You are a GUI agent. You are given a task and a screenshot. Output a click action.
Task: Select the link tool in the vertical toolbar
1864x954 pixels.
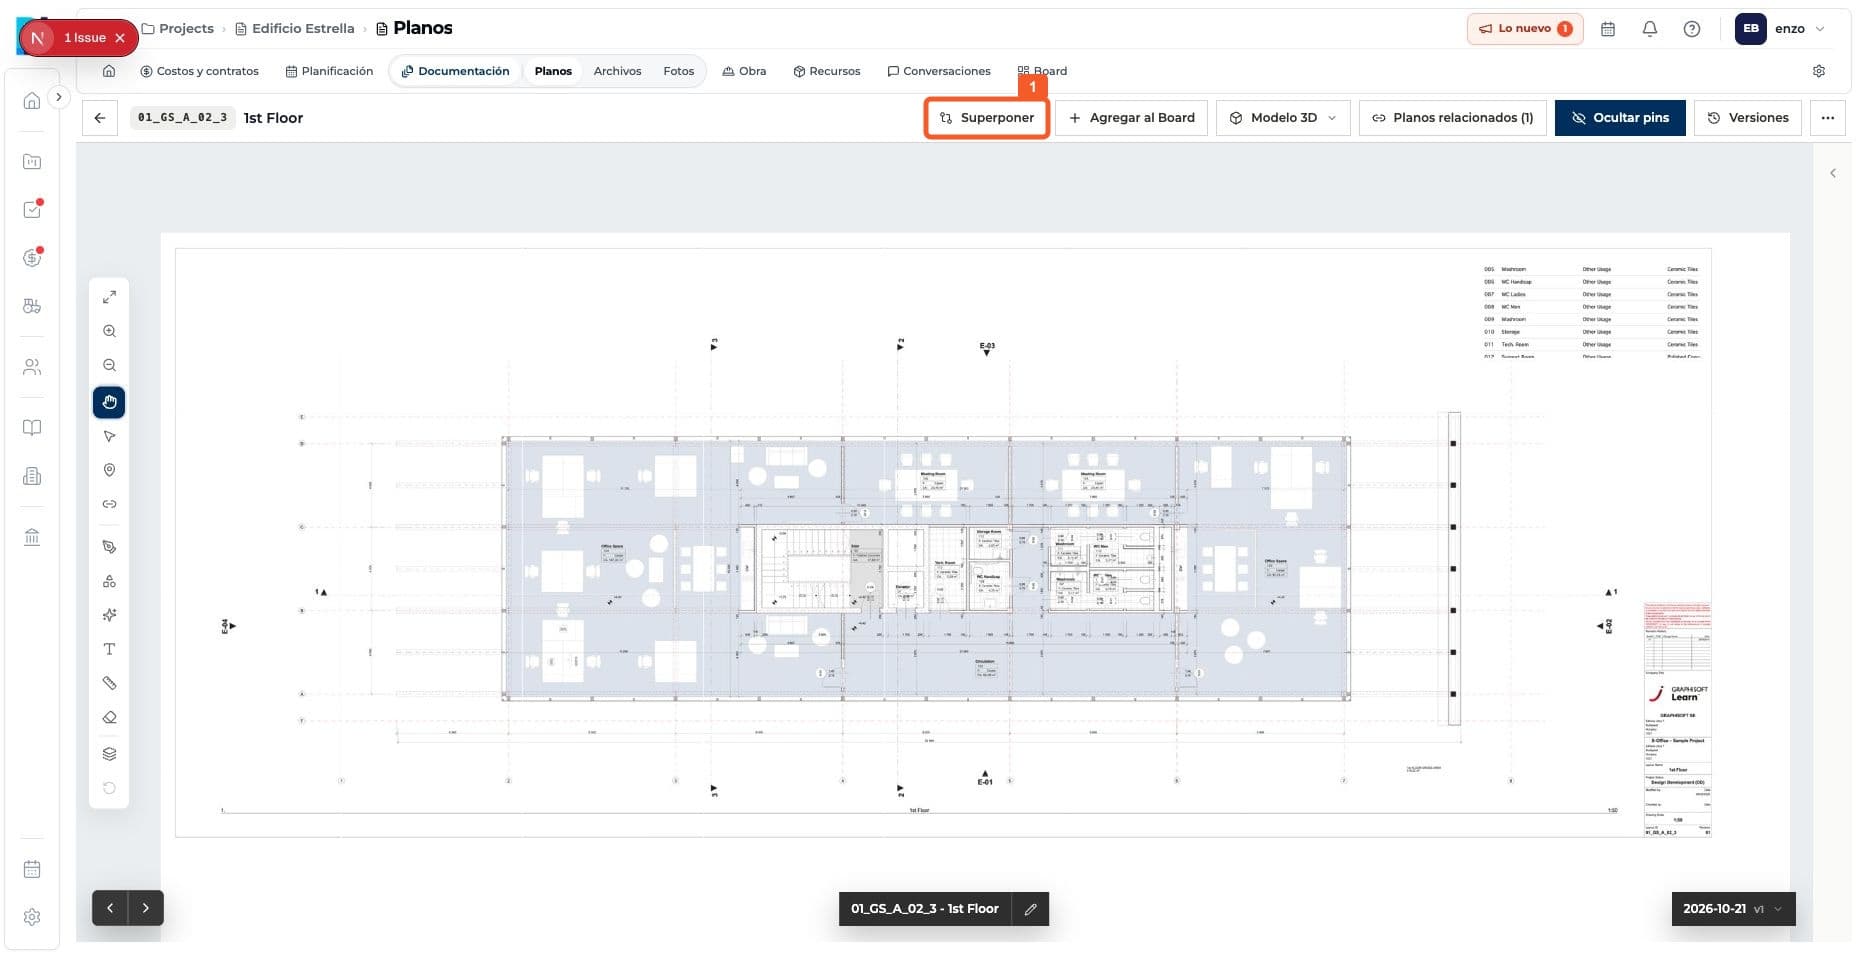tap(109, 504)
